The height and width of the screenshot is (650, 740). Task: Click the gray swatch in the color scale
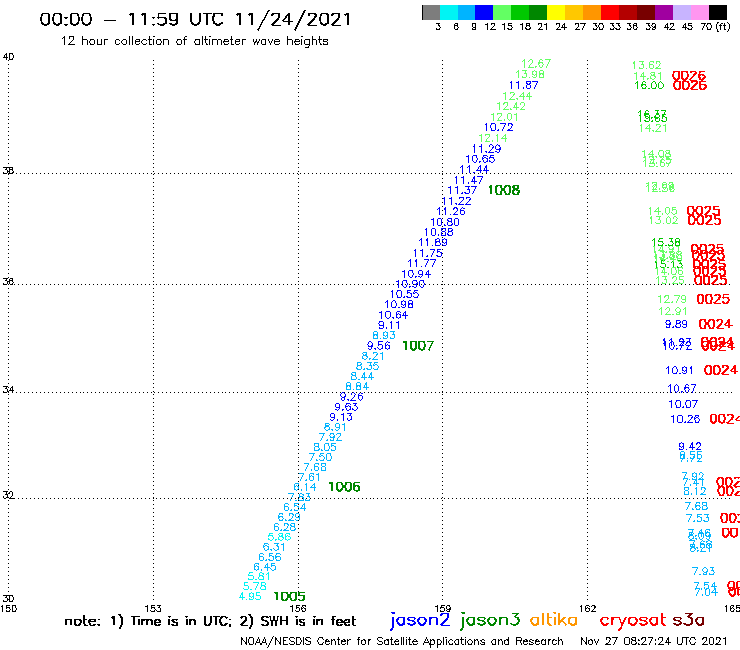[431, 12]
